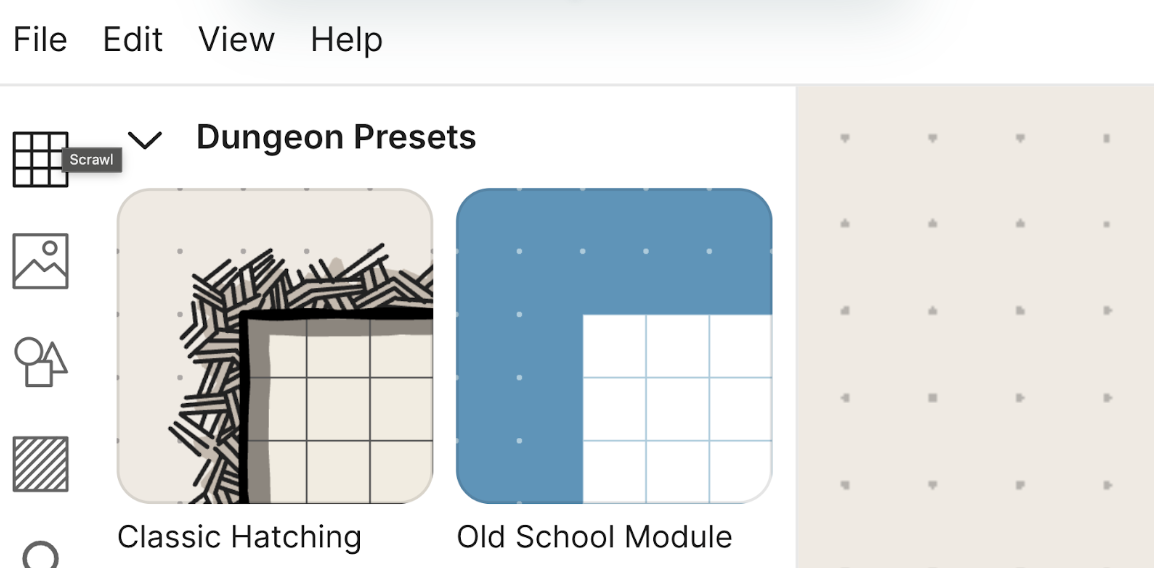The width and height of the screenshot is (1154, 568).
Task: Click the Dungeon Presets section heading
Action: 336,137
